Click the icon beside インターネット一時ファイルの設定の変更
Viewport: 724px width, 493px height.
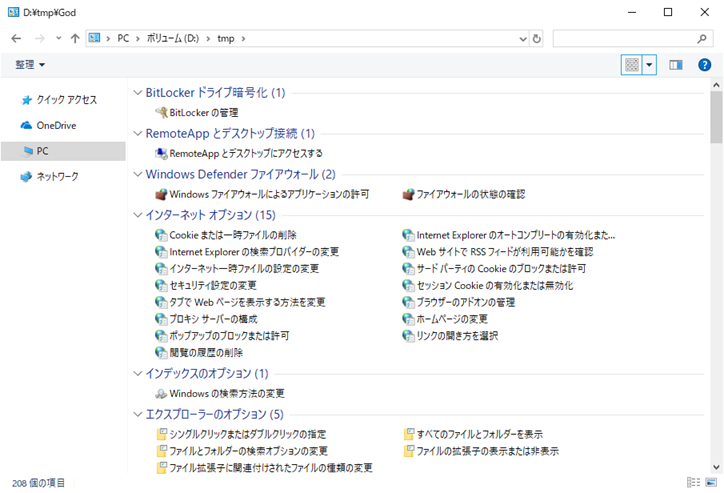tap(161, 269)
